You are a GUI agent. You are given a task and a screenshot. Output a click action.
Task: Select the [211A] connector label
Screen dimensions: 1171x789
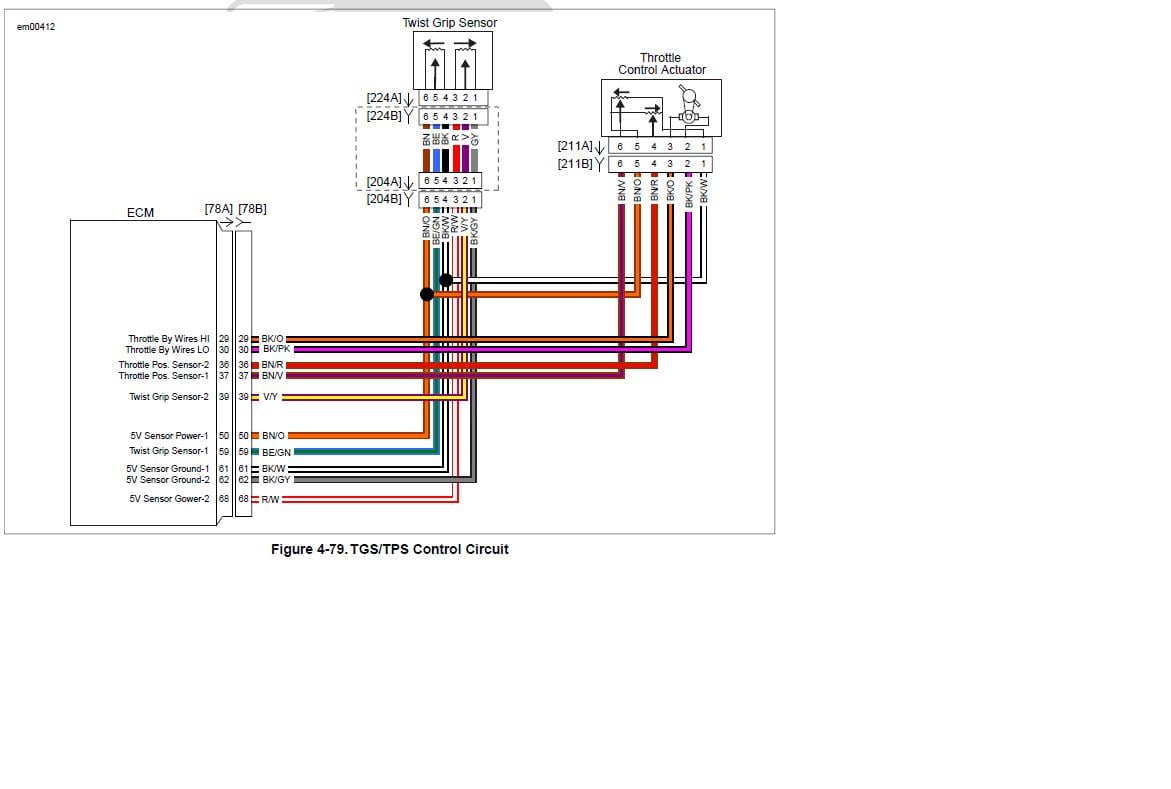tap(575, 146)
